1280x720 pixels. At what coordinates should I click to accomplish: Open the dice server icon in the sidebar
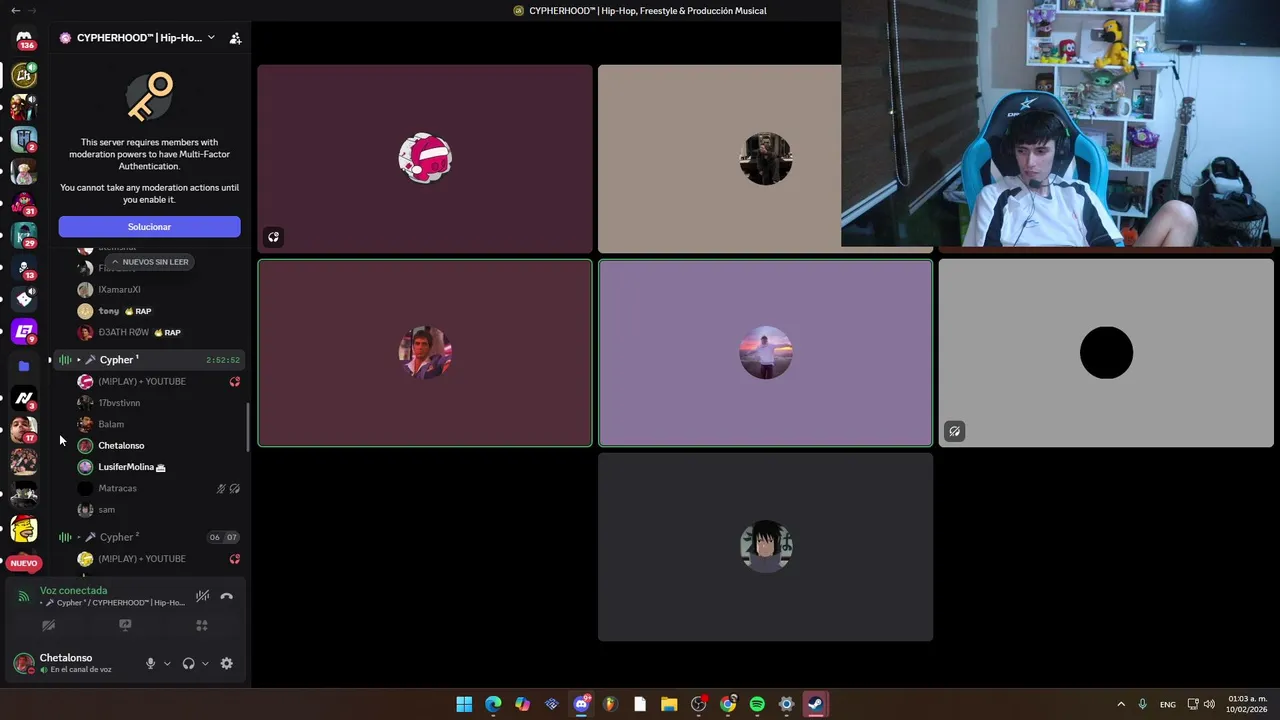pos(24,298)
